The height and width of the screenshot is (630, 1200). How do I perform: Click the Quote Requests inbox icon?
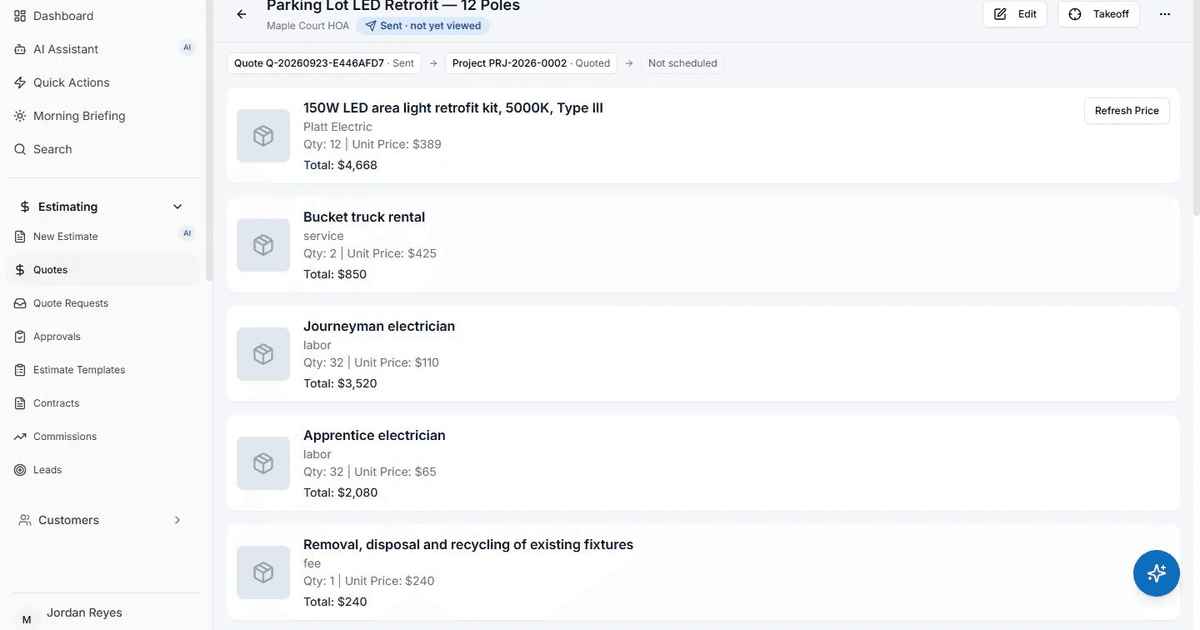pos(20,303)
